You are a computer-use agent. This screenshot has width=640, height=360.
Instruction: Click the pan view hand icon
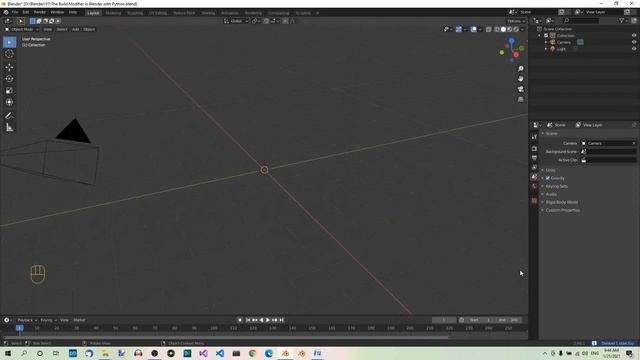[x=520, y=79]
